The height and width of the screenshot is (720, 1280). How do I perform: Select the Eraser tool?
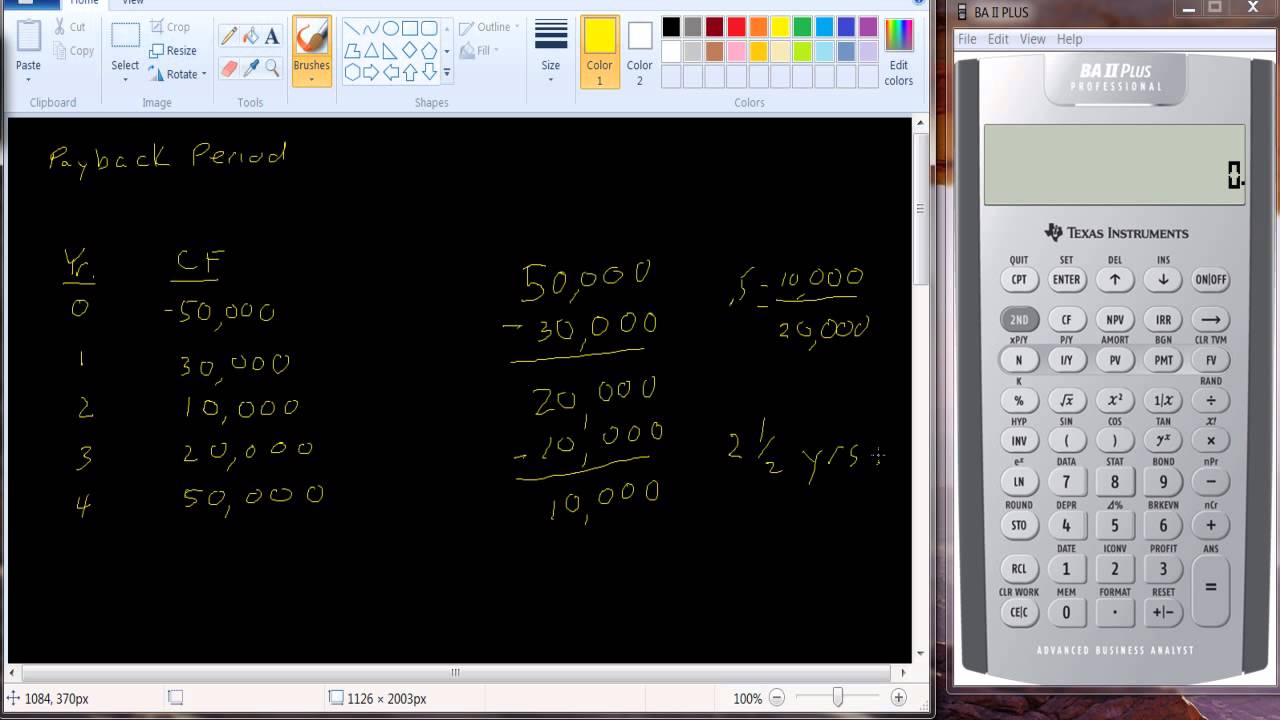pyautogui.click(x=229, y=68)
